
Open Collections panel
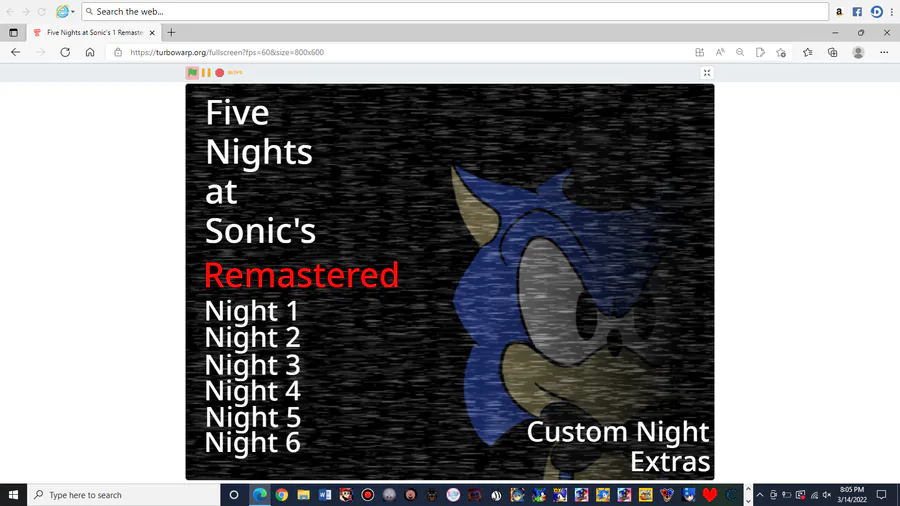[x=832, y=52]
